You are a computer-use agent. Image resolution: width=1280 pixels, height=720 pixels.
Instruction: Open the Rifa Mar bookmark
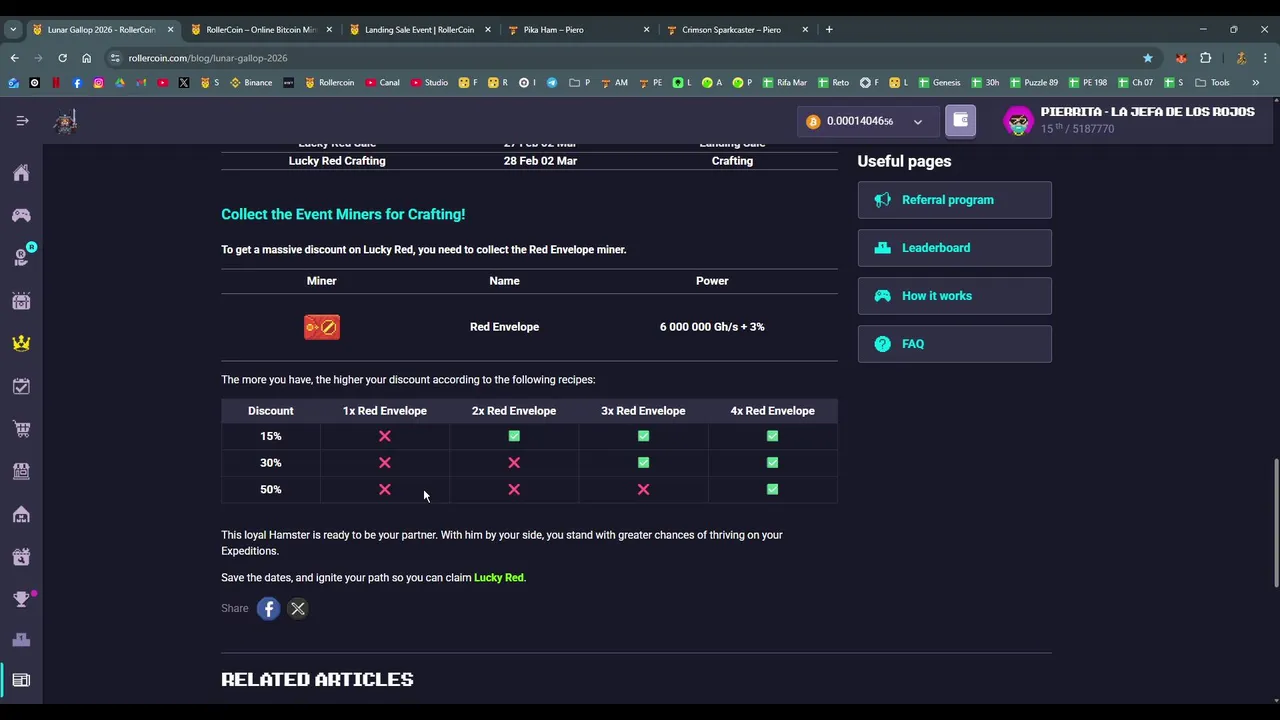tap(784, 83)
